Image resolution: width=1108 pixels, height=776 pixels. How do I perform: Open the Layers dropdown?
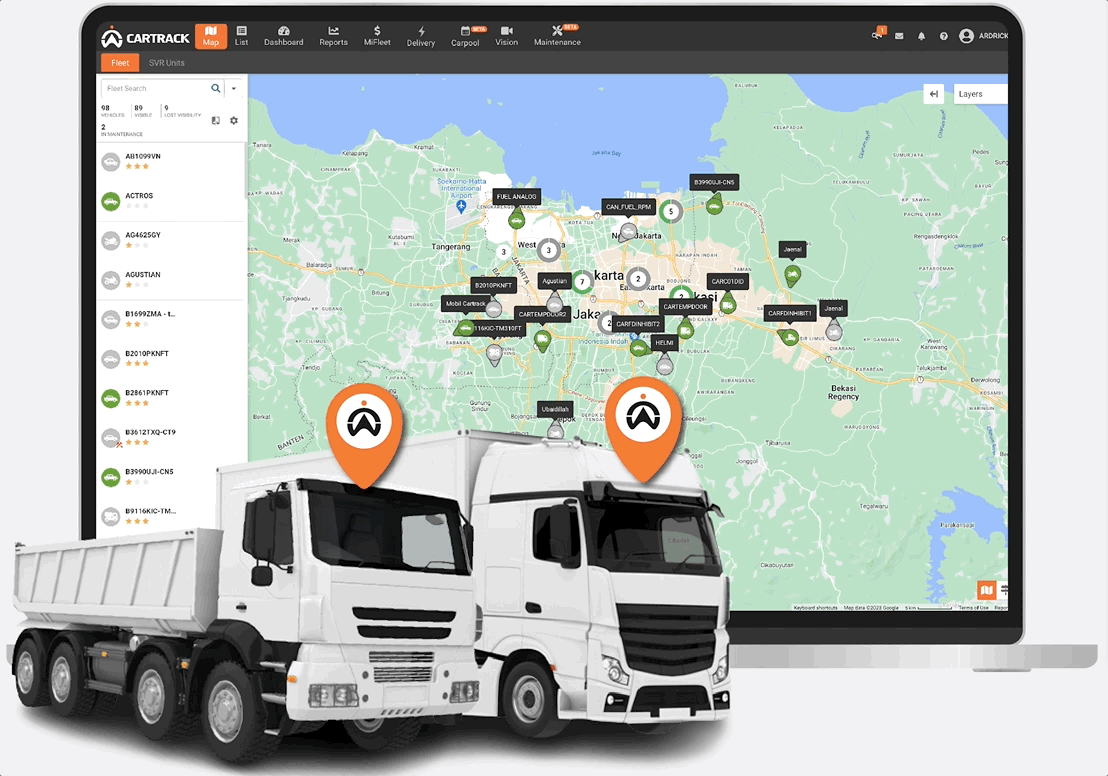[980, 94]
